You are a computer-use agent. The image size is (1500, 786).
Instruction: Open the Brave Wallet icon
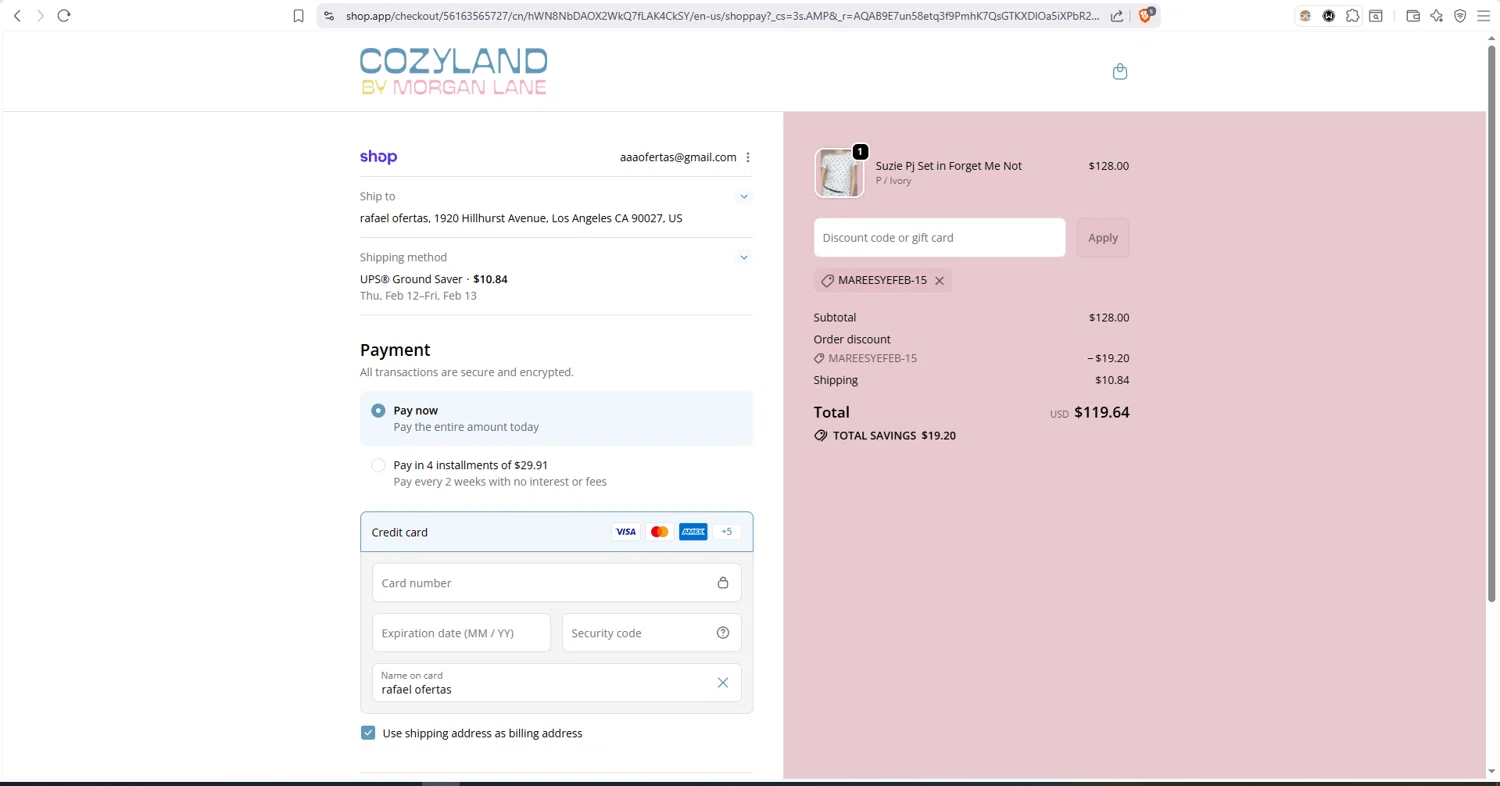pos(1413,16)
